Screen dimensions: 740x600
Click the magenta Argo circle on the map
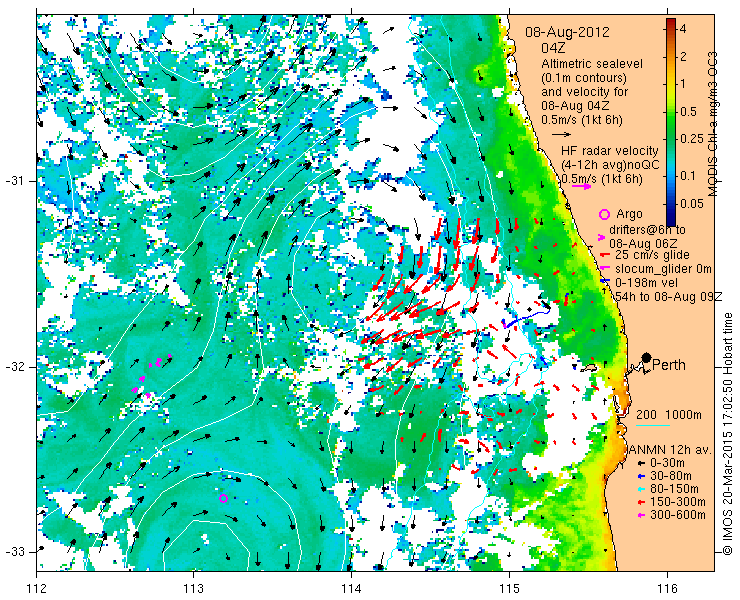224,498
